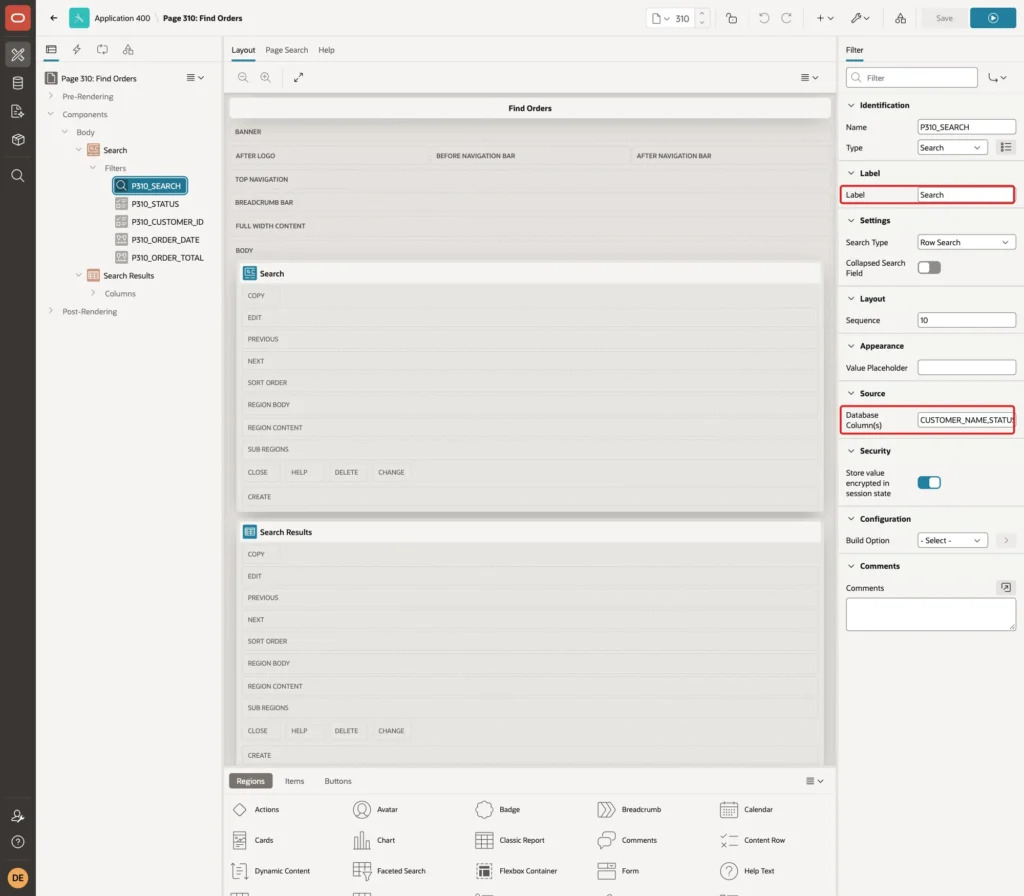Open SQL Workshop database icon

click(18, 83)
